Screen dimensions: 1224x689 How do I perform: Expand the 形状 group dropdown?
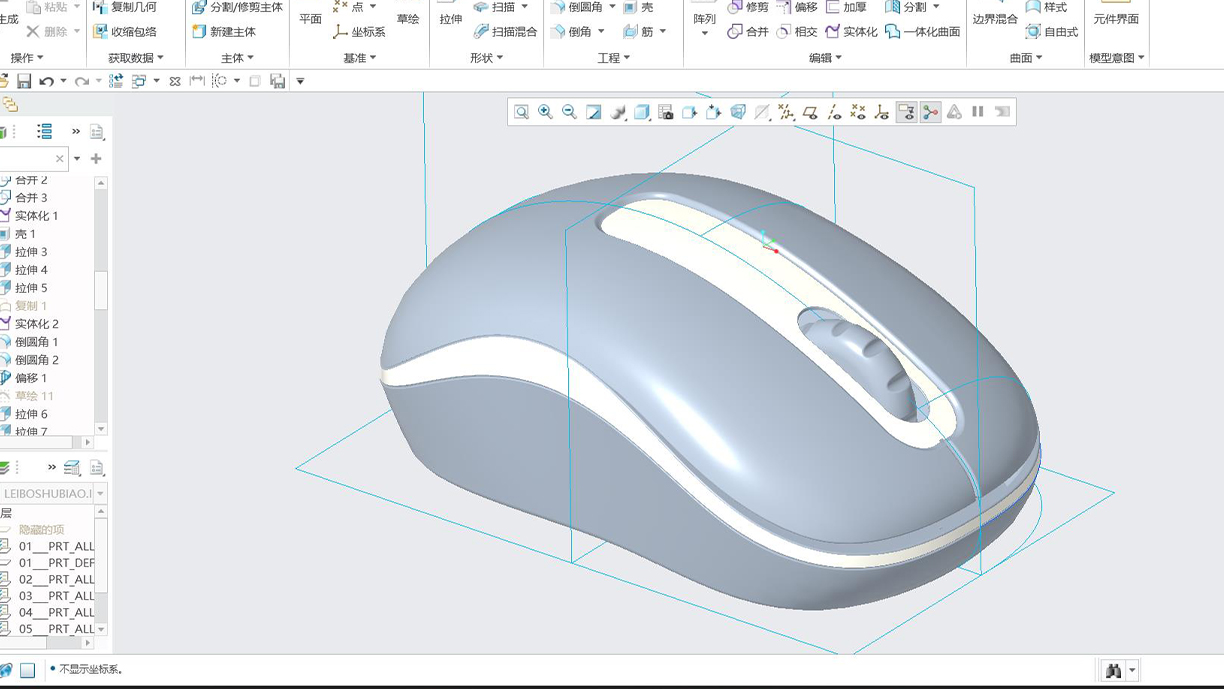tap(487, 58)
